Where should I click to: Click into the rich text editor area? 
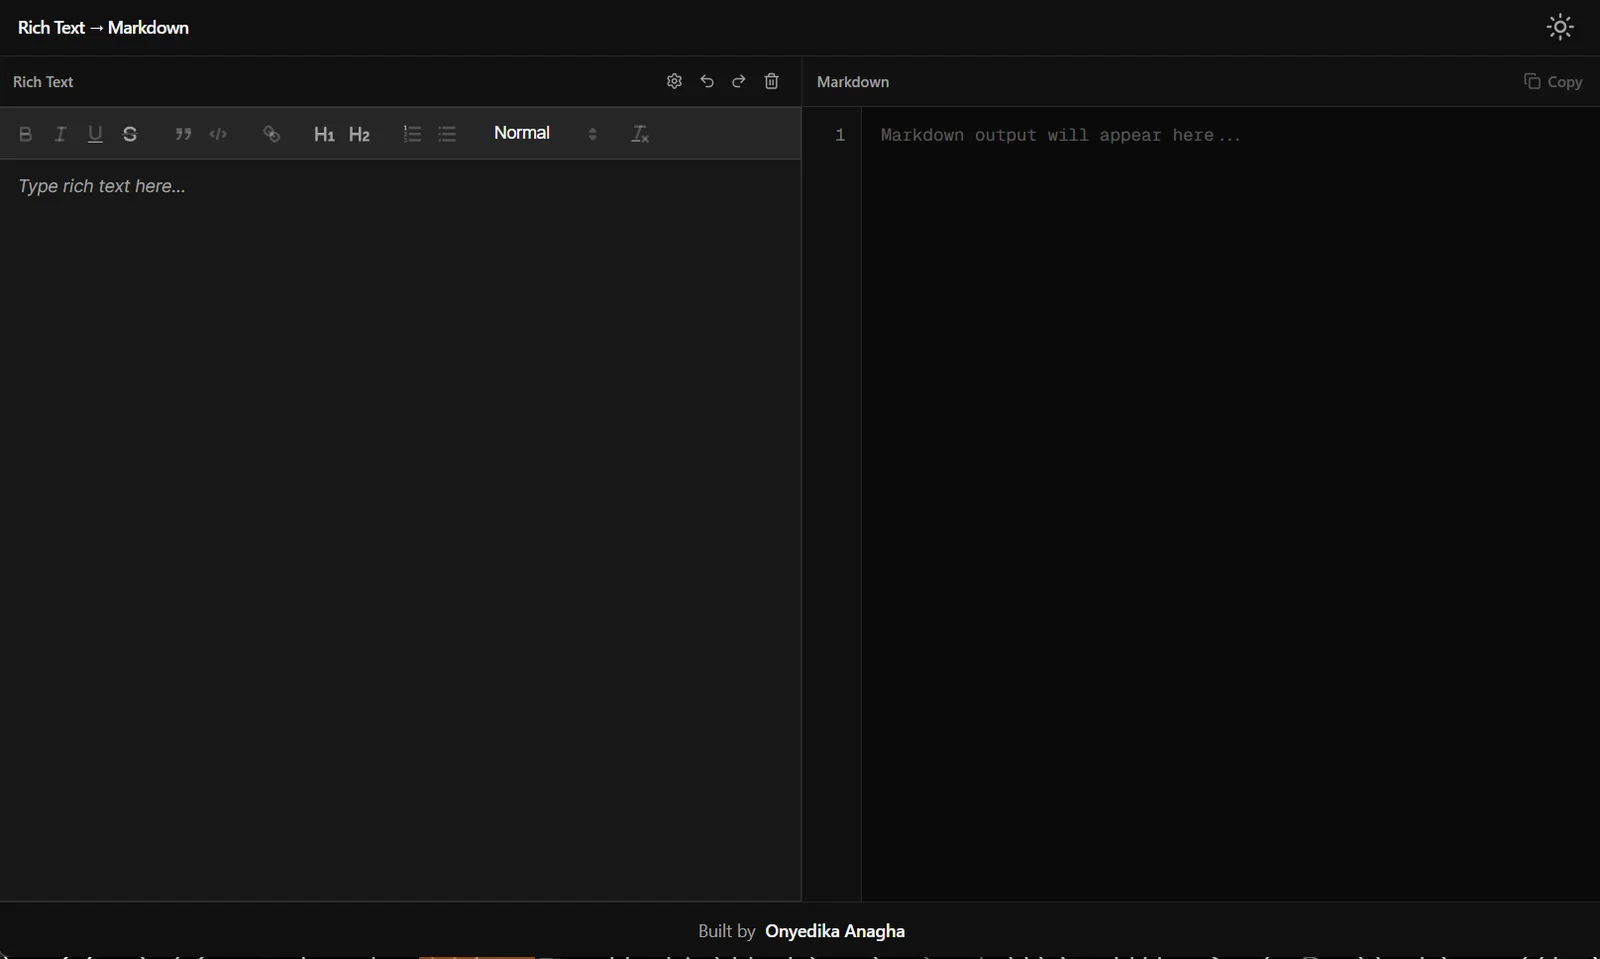coord(400,530)
